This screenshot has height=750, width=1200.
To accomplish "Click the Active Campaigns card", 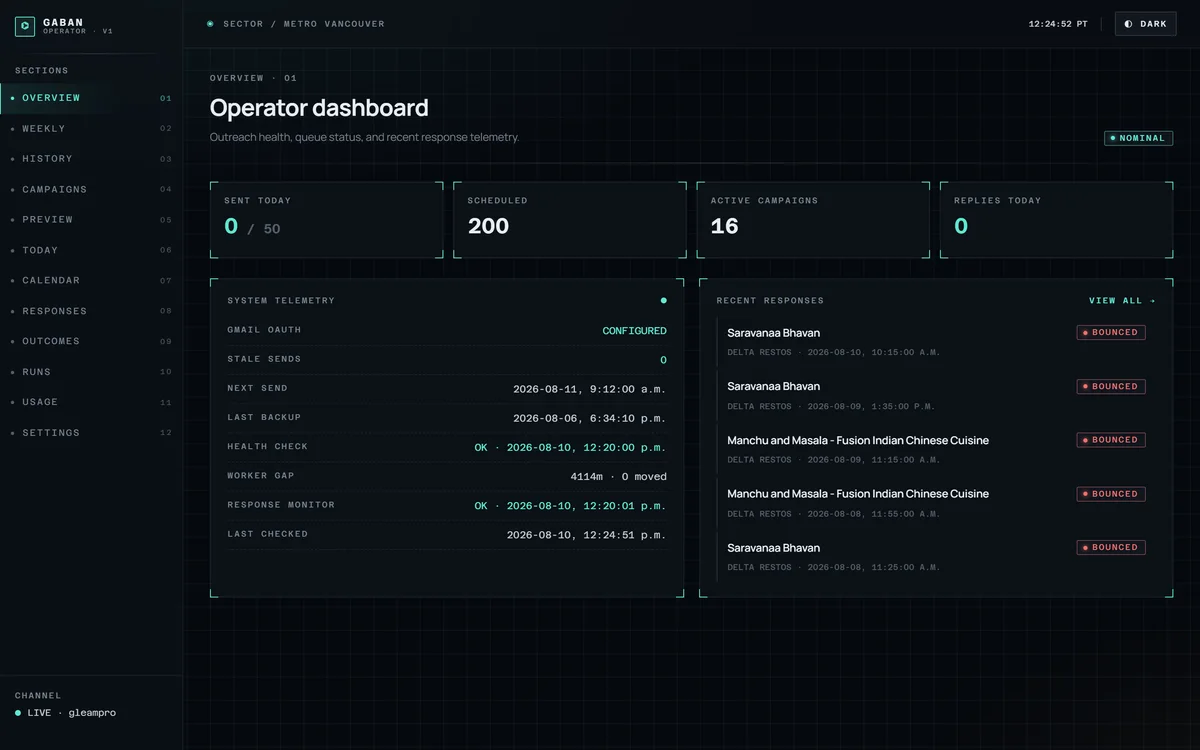I will click(x=813, y=220).
